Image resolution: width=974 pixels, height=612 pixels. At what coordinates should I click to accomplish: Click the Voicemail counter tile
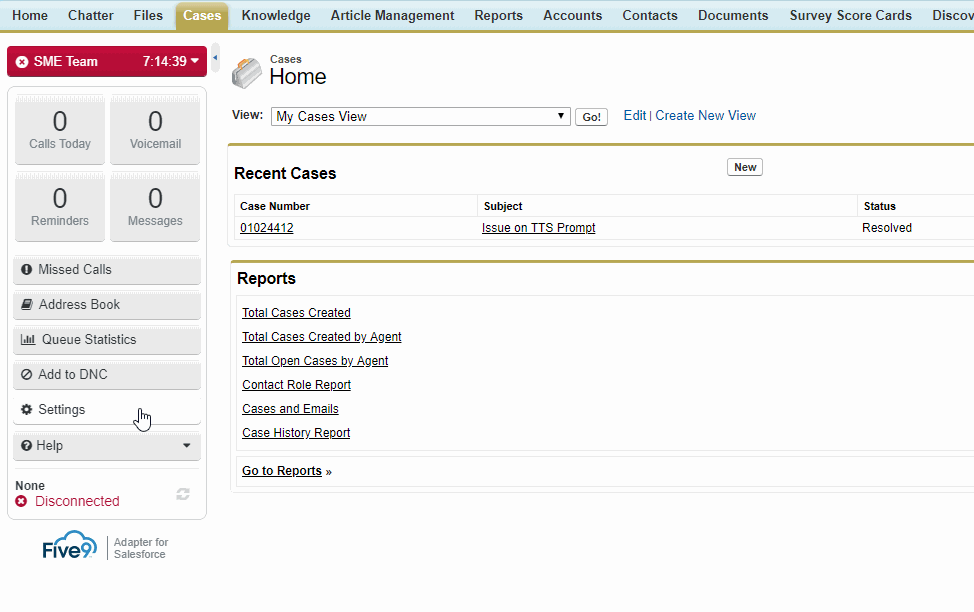[155, 130]
